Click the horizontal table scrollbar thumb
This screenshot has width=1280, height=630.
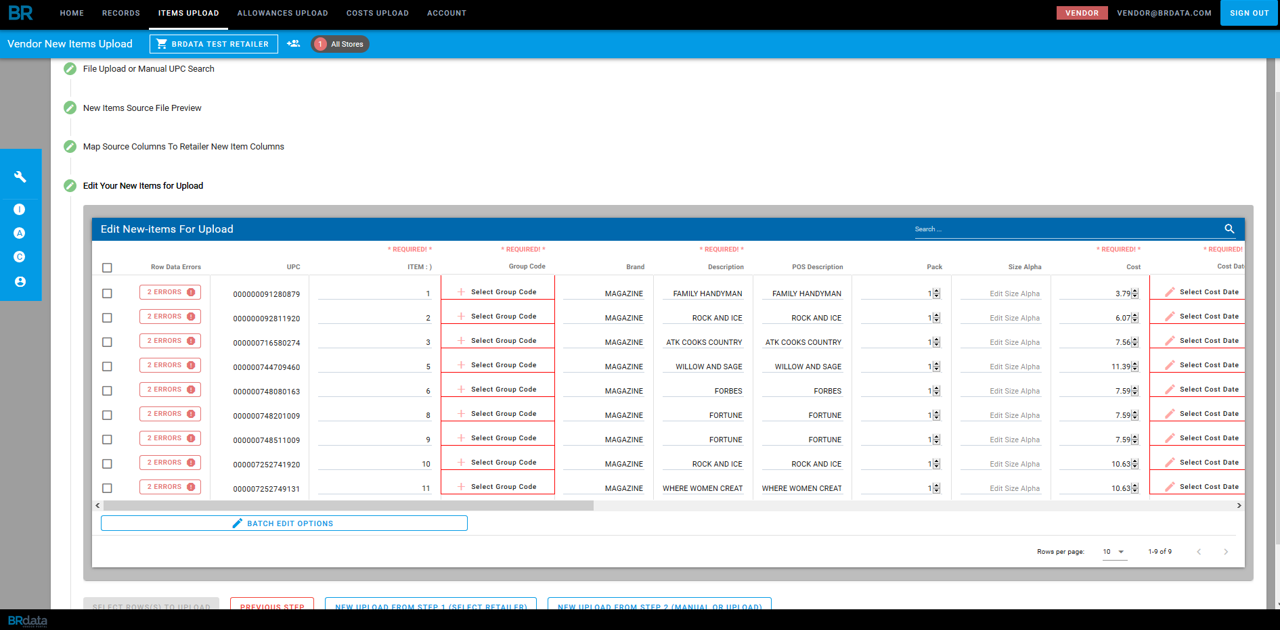coord(348,506)
